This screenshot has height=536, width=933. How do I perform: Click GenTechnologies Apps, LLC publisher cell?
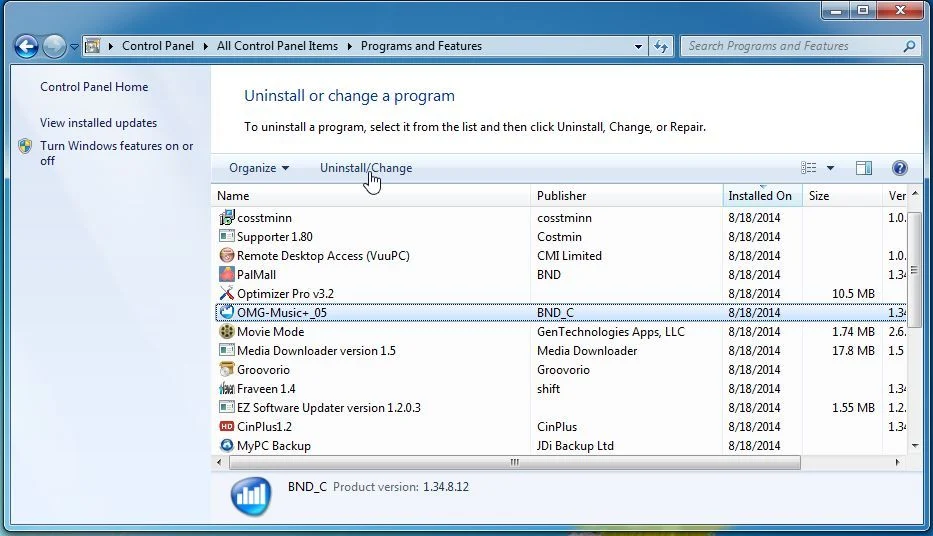pos(610,332)
